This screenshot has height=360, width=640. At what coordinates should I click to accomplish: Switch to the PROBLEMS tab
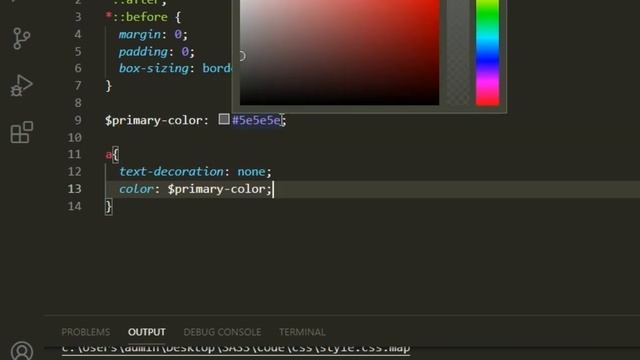86,332
